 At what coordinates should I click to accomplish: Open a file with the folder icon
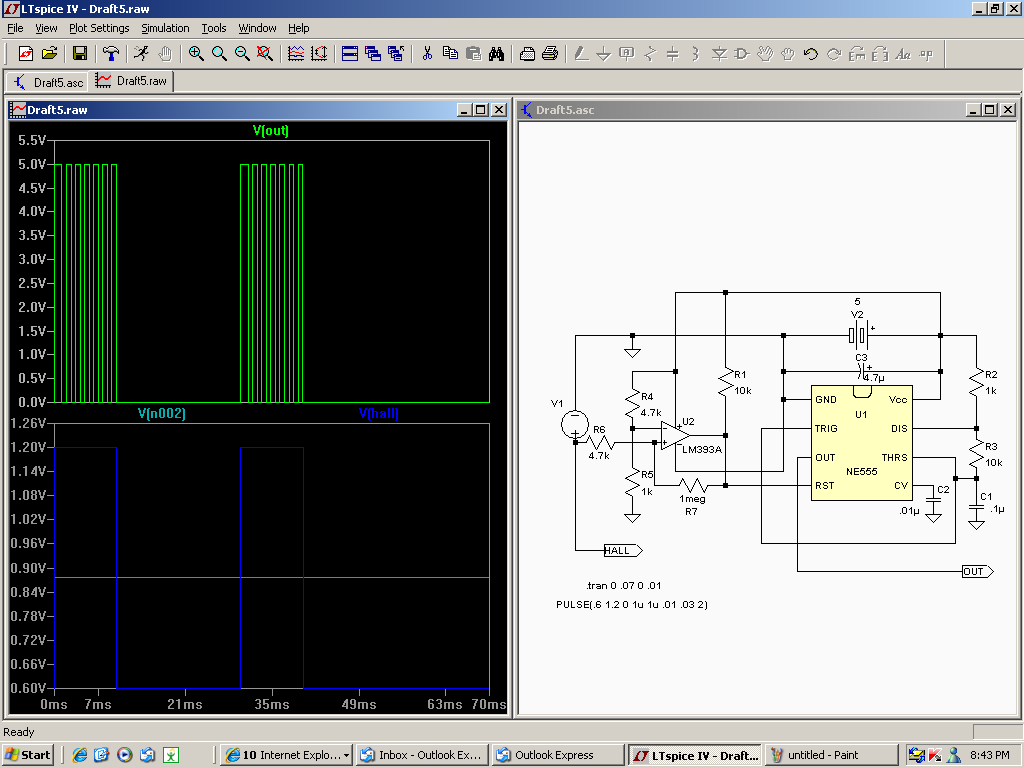[50, 54]
